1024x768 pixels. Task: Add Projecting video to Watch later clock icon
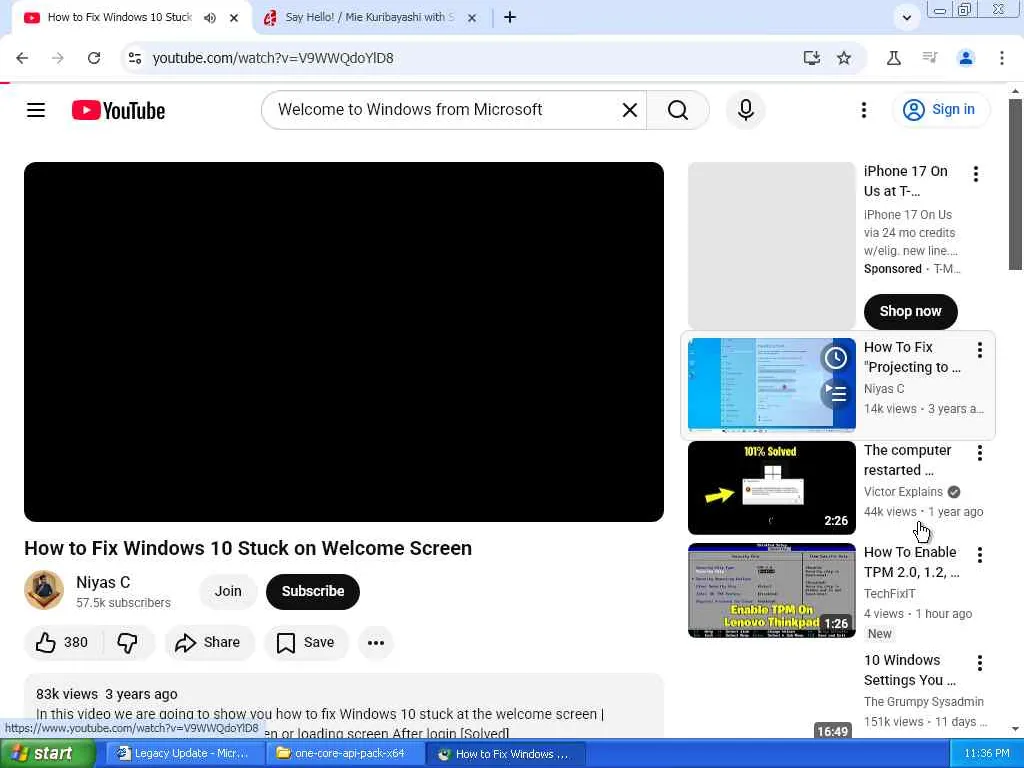835,358
